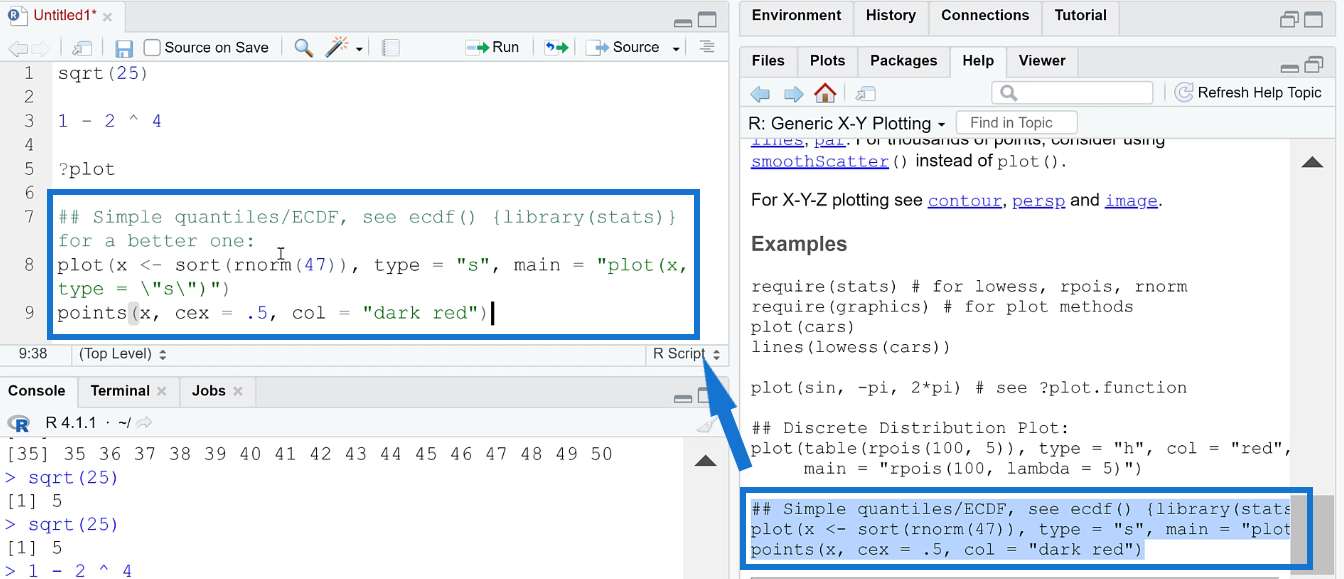Maximize the source editor pane
The image size is (1344, 579).
tap(707, 20)
